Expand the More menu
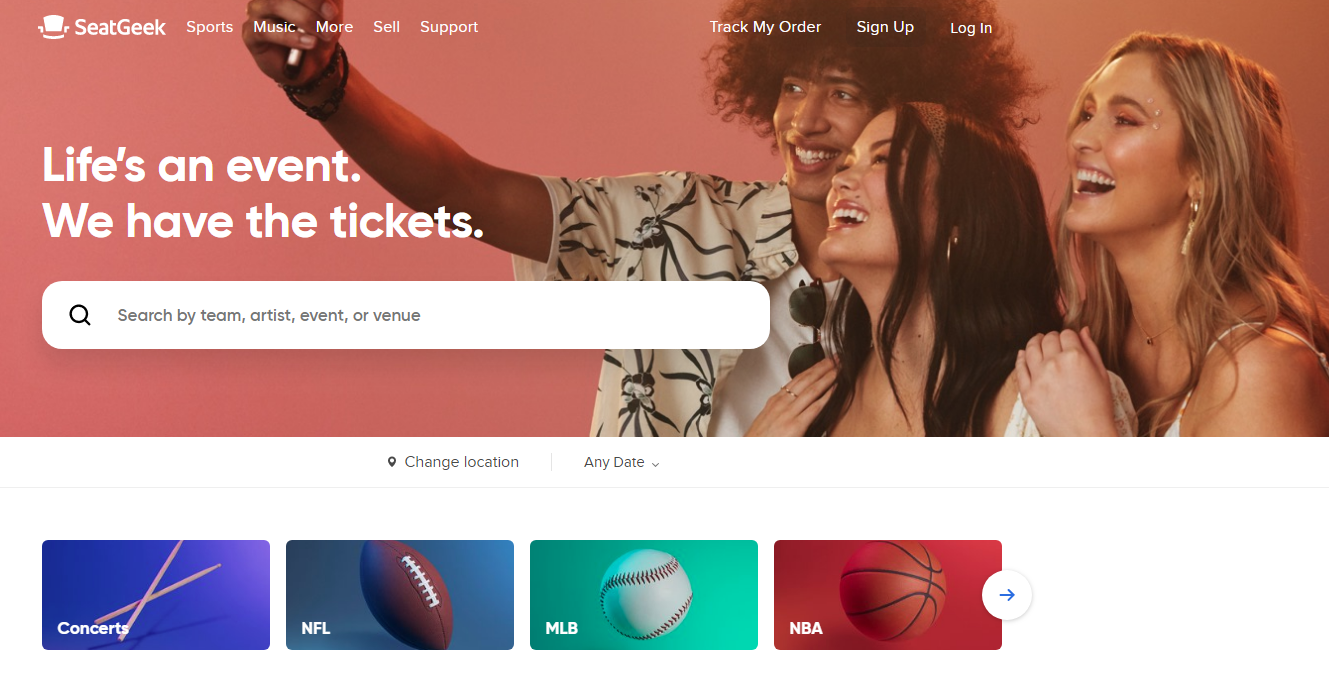The height and width of the screenshot is (678, 1329). point(334,27)
